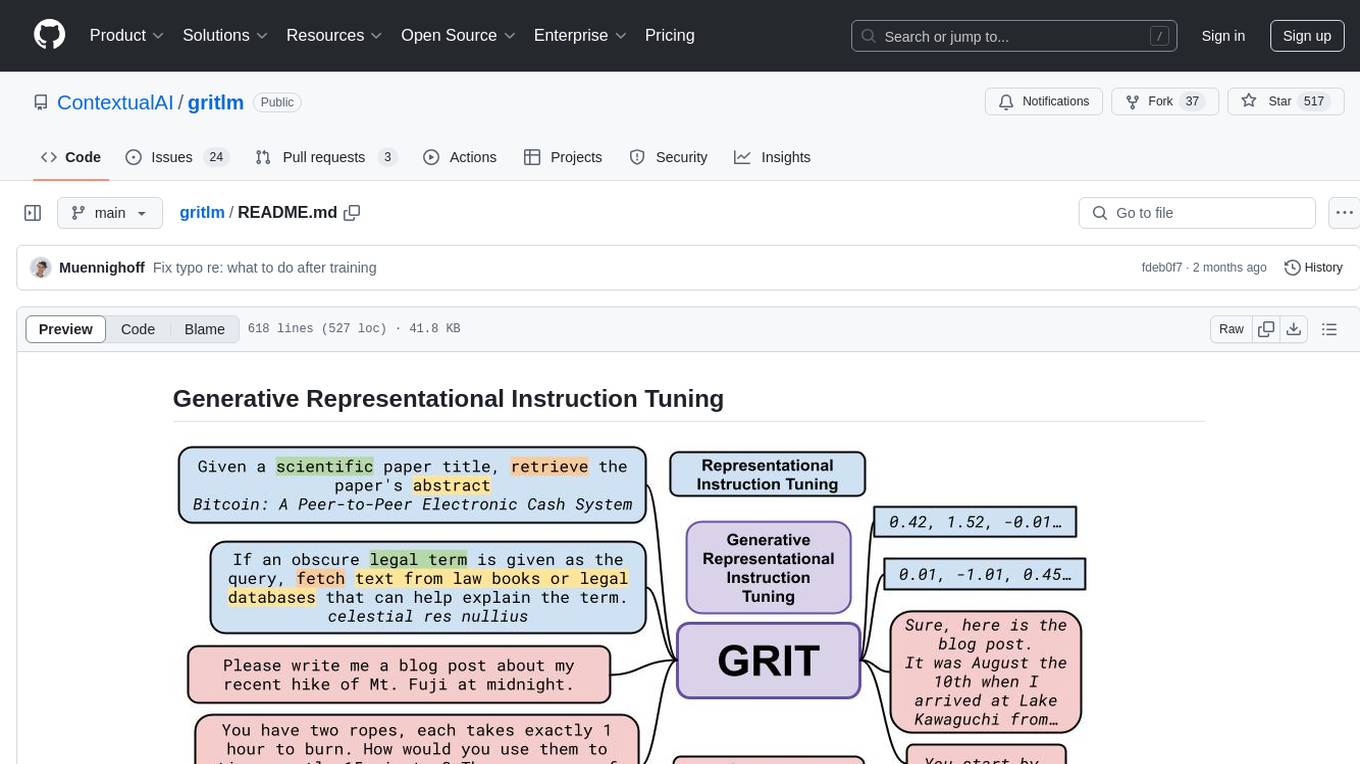
Task: Focus the Go to file field
Action: (1197, 213)
